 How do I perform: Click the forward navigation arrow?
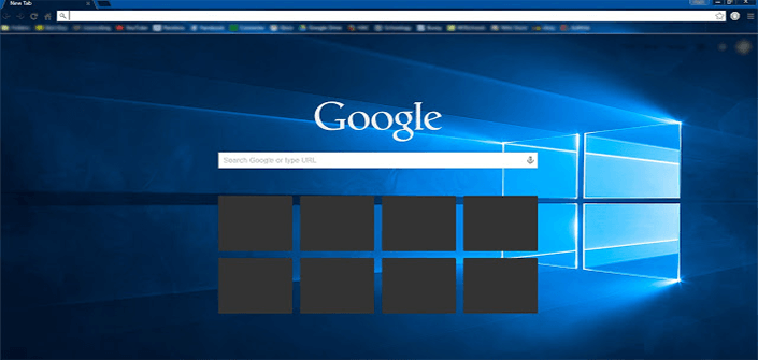click(20, 16)
